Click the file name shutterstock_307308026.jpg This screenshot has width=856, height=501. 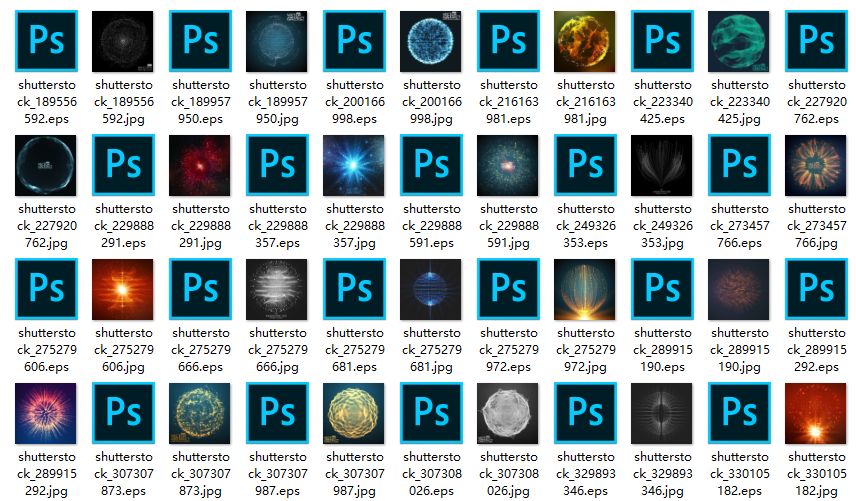tap(508, 474)
